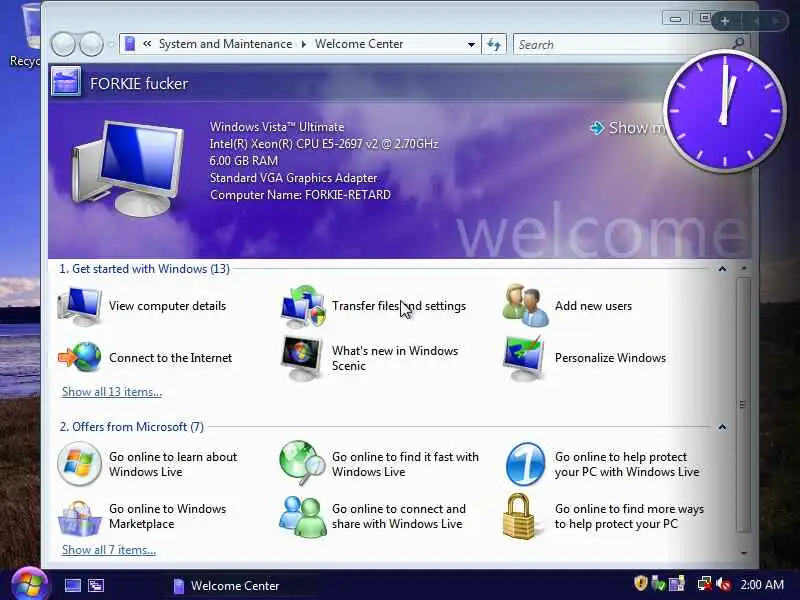Click the gold padlock protect PC icon
This screenshot has width=800, height=600.
tap(519, 516)
